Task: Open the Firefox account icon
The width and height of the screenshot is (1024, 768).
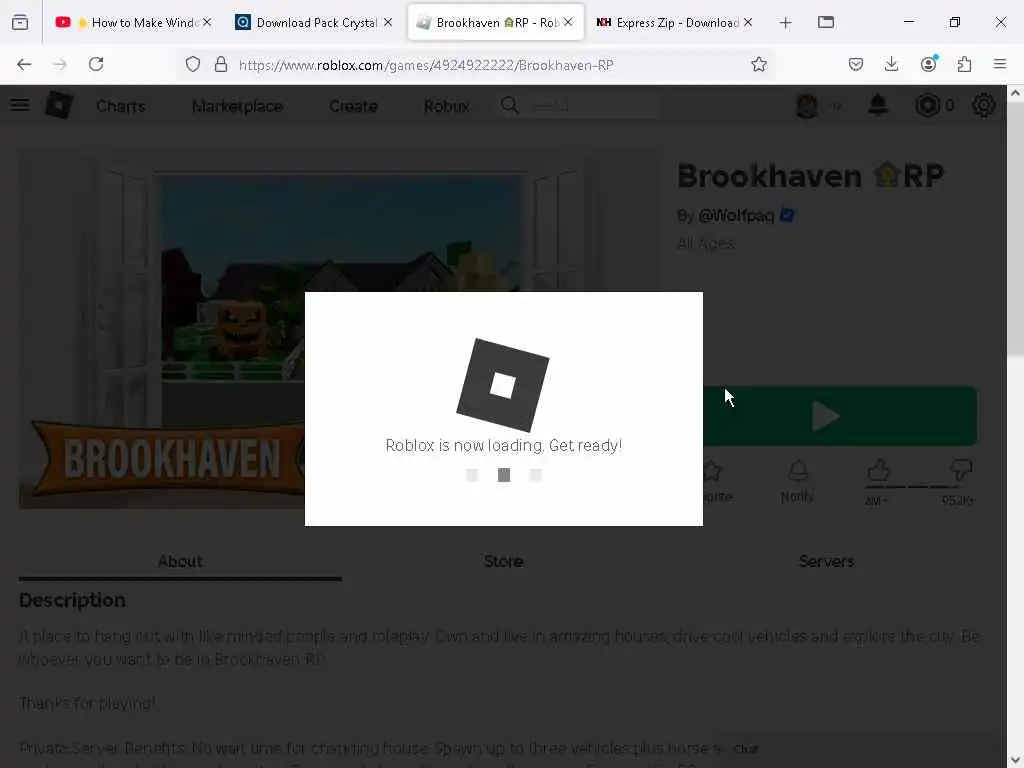Action: (929, 63)
